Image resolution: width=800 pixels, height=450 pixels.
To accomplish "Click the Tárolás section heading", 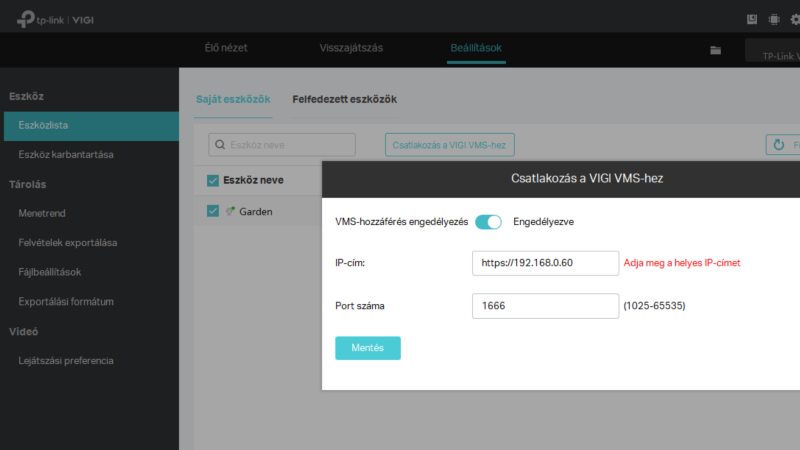I will [x=28, y=185].
